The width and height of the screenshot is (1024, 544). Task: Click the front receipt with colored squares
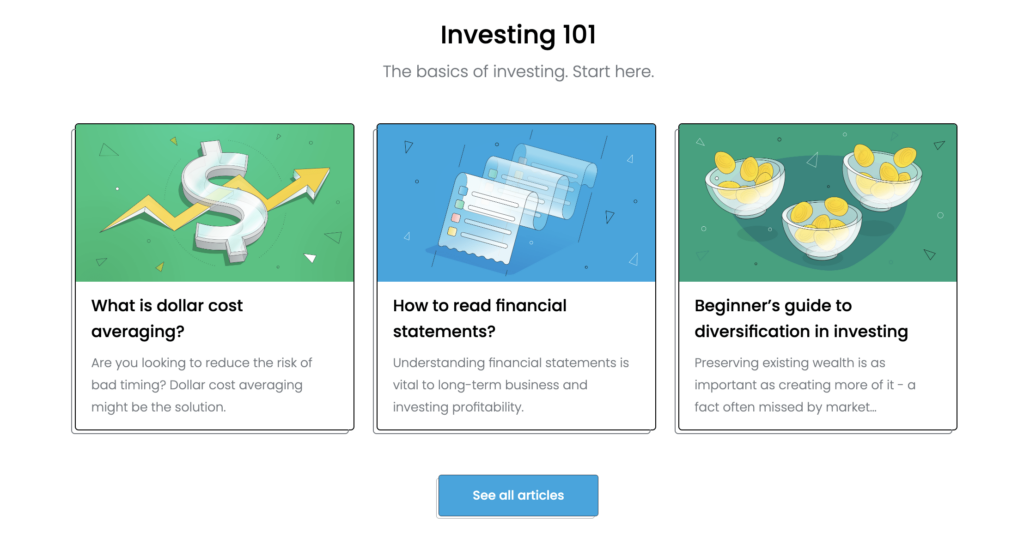(x=483, y=219)
